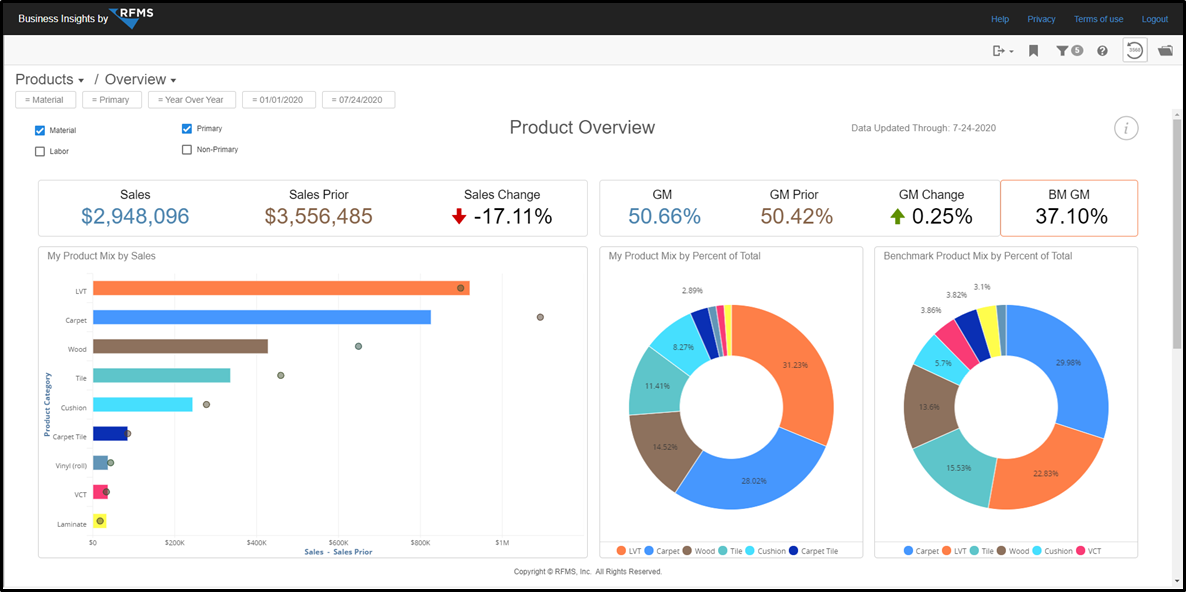Click the green up arrow by GM Change

pyautogui.click(x=897, y=217)
